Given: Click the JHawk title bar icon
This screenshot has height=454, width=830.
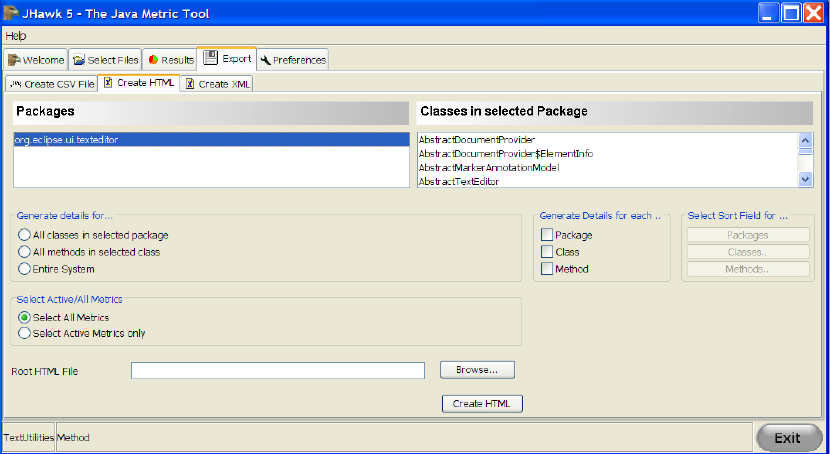Looking at the screenshot, I should (11, 13).
